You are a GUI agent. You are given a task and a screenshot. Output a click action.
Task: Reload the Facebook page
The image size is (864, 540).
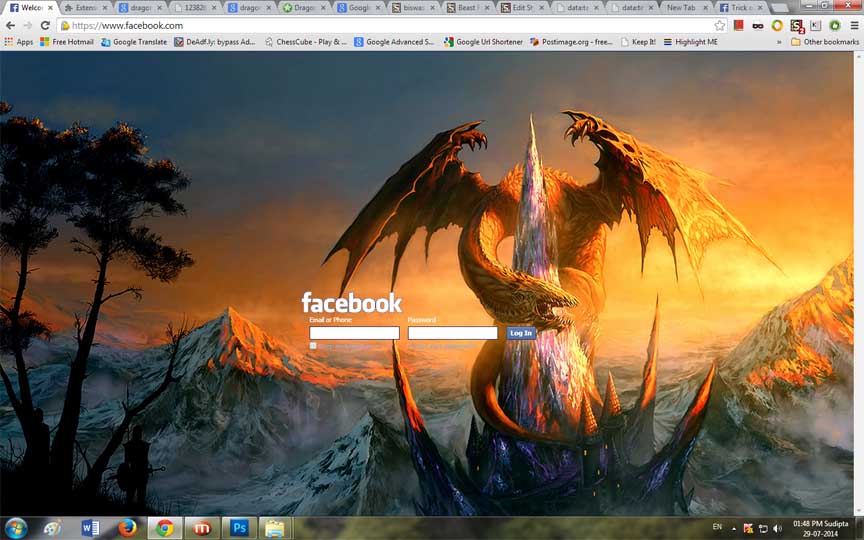pyautogui.click(x=45, y=25)
